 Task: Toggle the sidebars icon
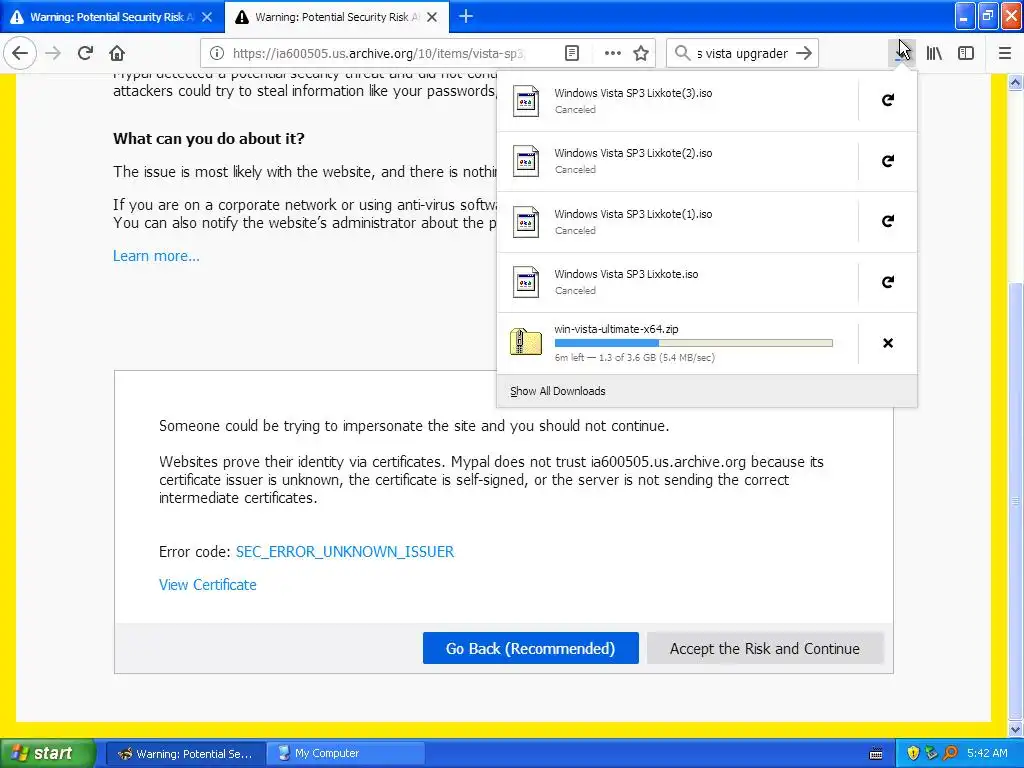click(966, 53)
